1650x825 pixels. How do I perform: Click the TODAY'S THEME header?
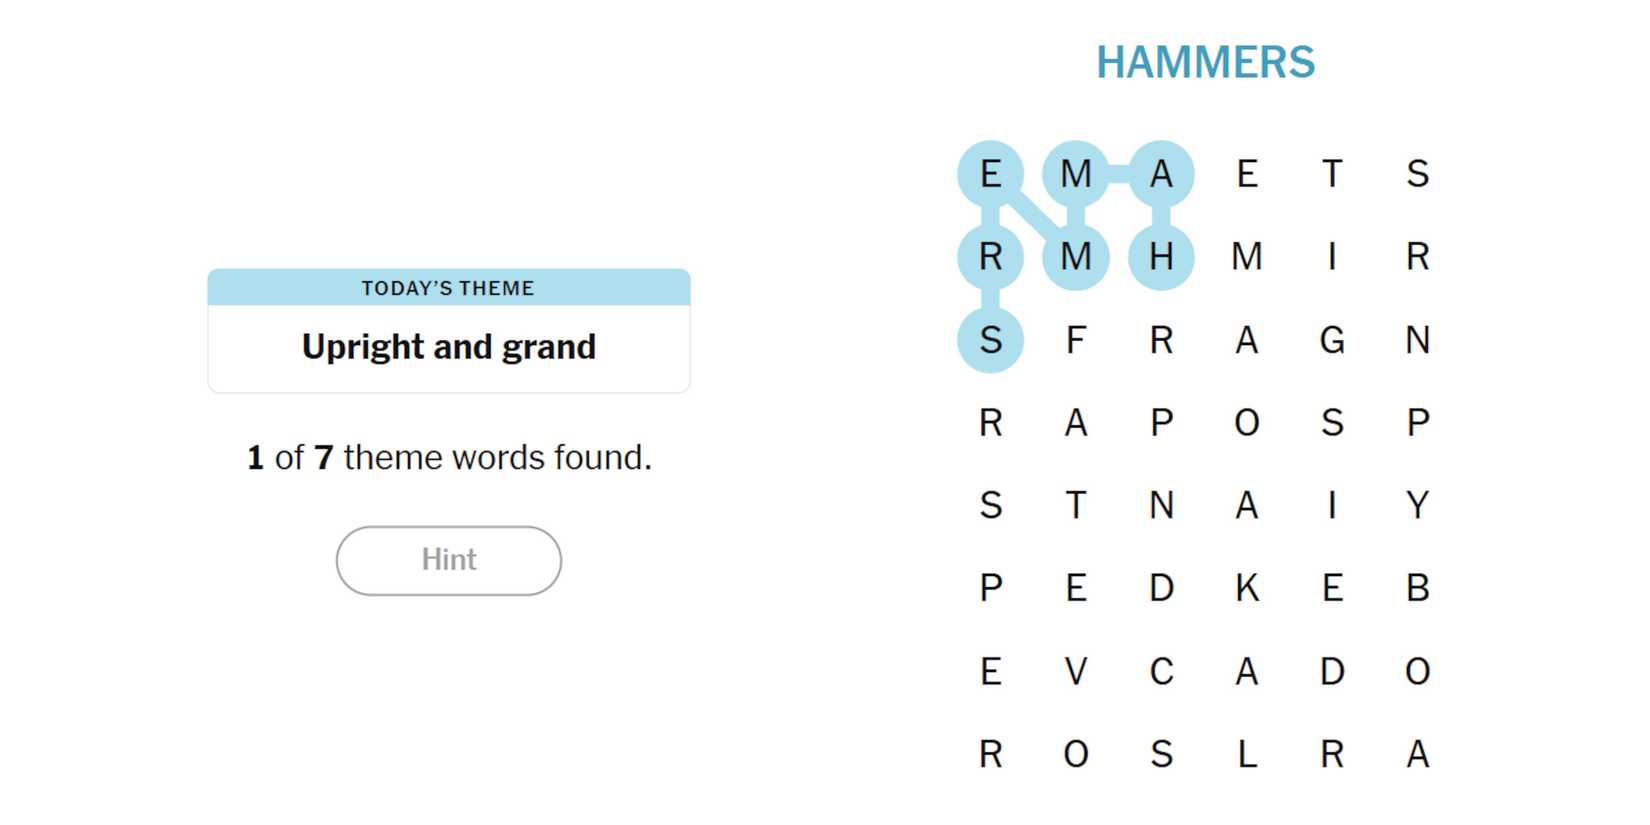pyautogui.click(x=448, y=288)
